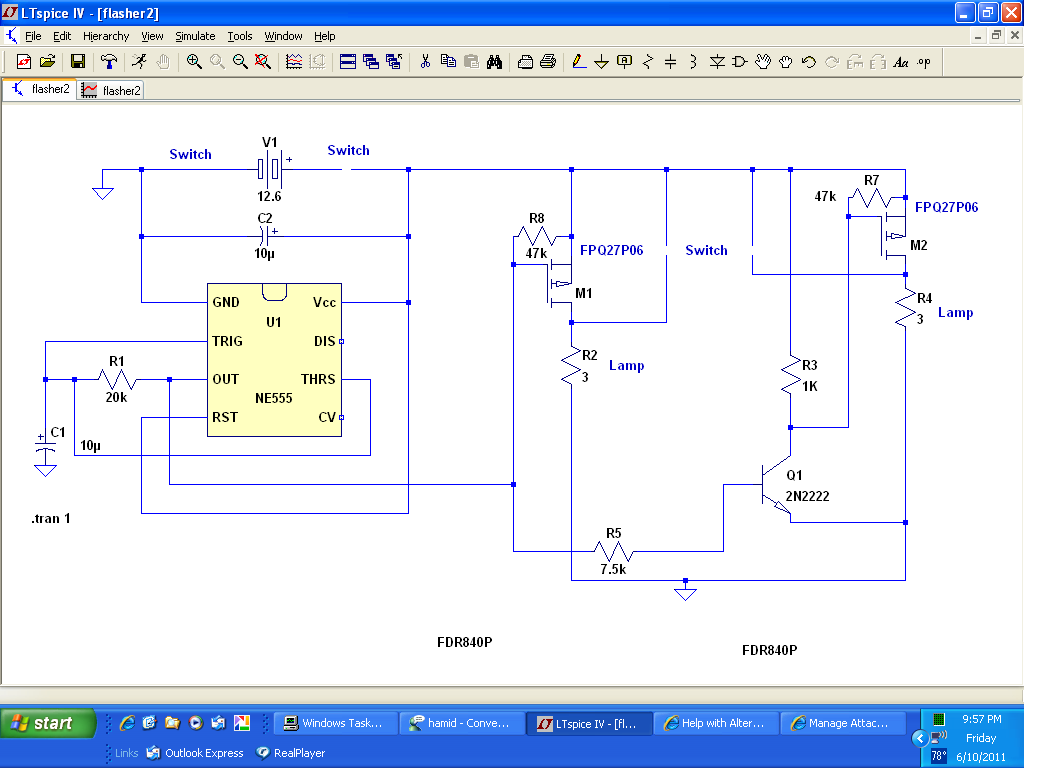Cascade the windows using the toolbar icon

coord(371,62)
